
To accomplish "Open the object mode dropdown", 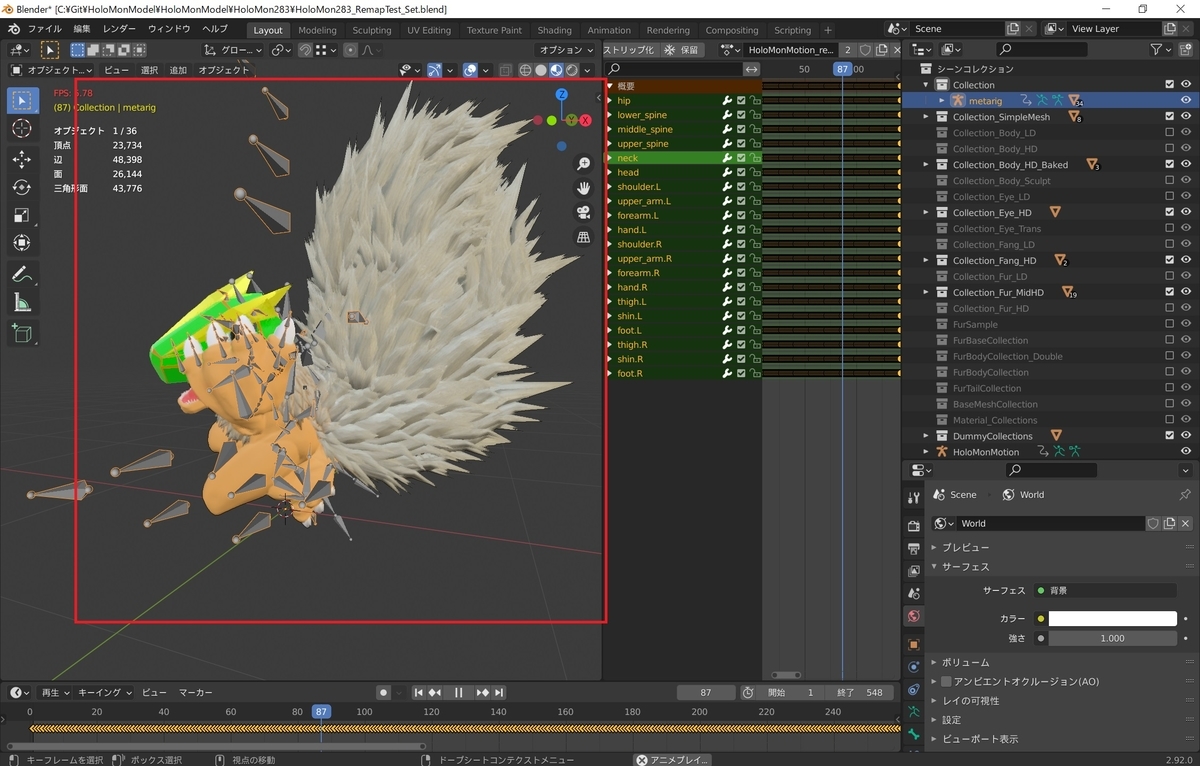I will [51, 70].
